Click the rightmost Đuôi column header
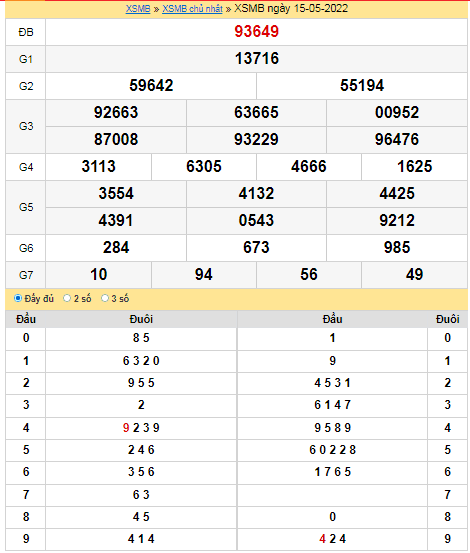The width and height of the screenshot is (470, 553). click(x=447, y=319)
